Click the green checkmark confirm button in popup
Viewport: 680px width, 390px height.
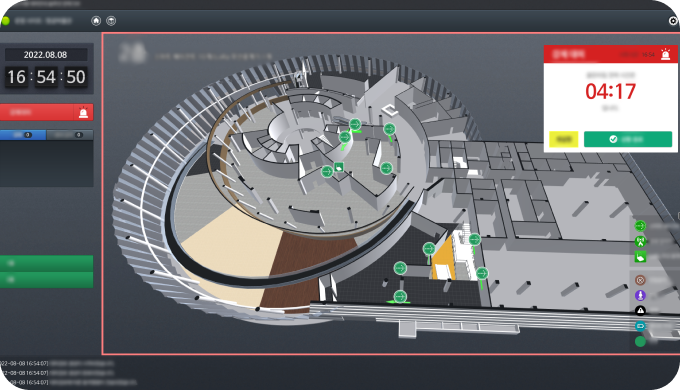(x=628, y=139)
